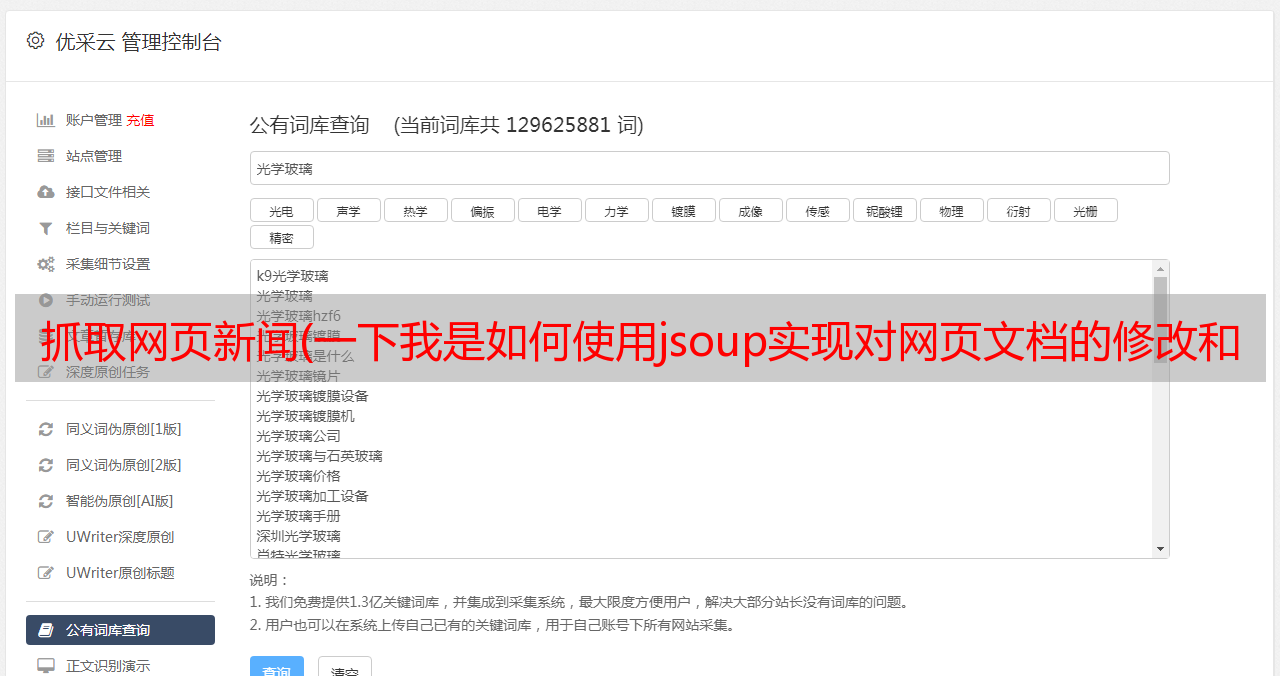Viewport: 1280px width, 676px height.
Task: Select 光学玻璃镀膜机 in results list
Action: point(305,416)
